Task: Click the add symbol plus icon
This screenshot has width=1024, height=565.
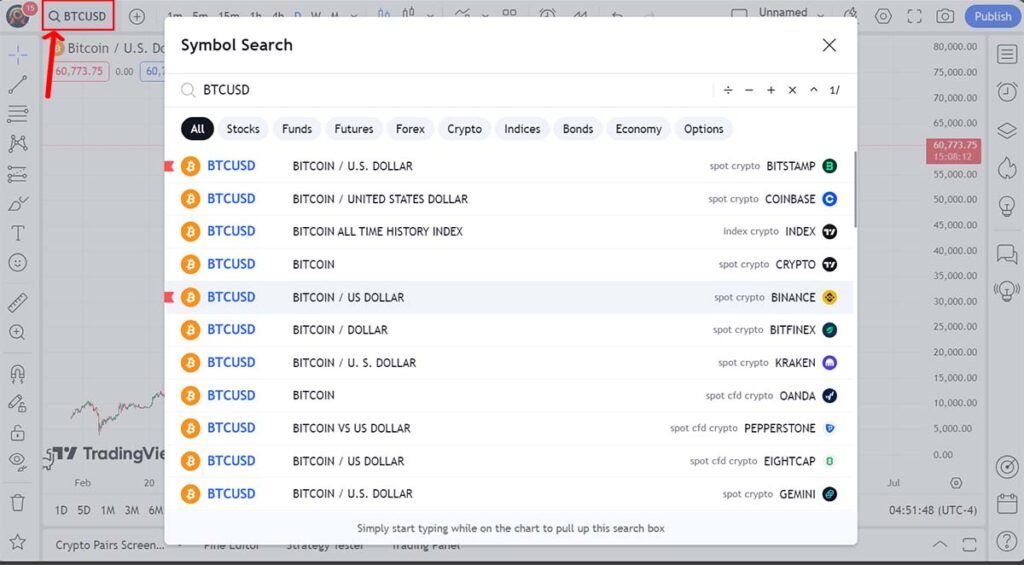Action: [x=137, y=16]
